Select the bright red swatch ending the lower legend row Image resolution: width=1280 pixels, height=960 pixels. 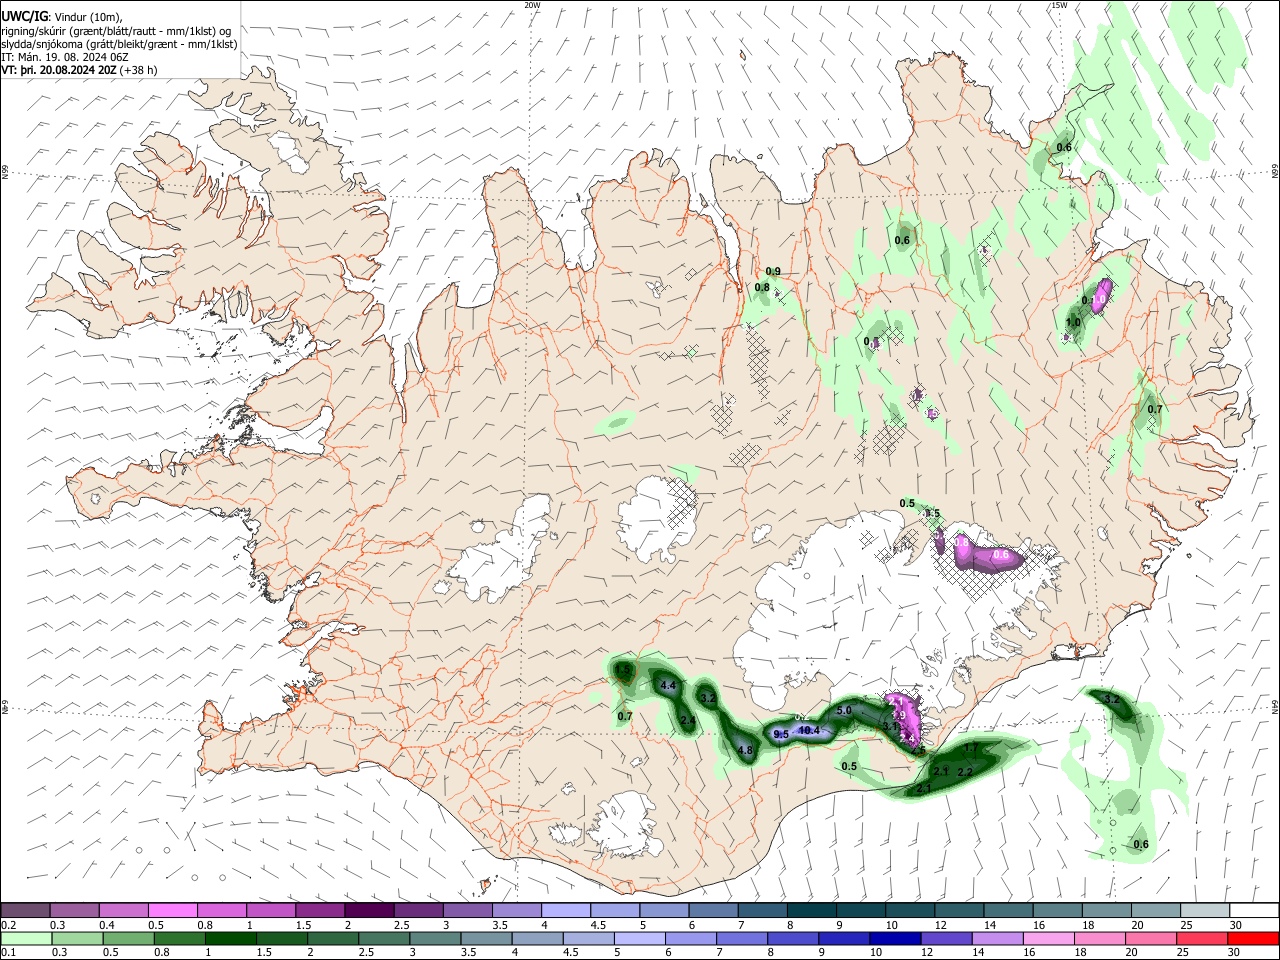[x=1253, y=939]
